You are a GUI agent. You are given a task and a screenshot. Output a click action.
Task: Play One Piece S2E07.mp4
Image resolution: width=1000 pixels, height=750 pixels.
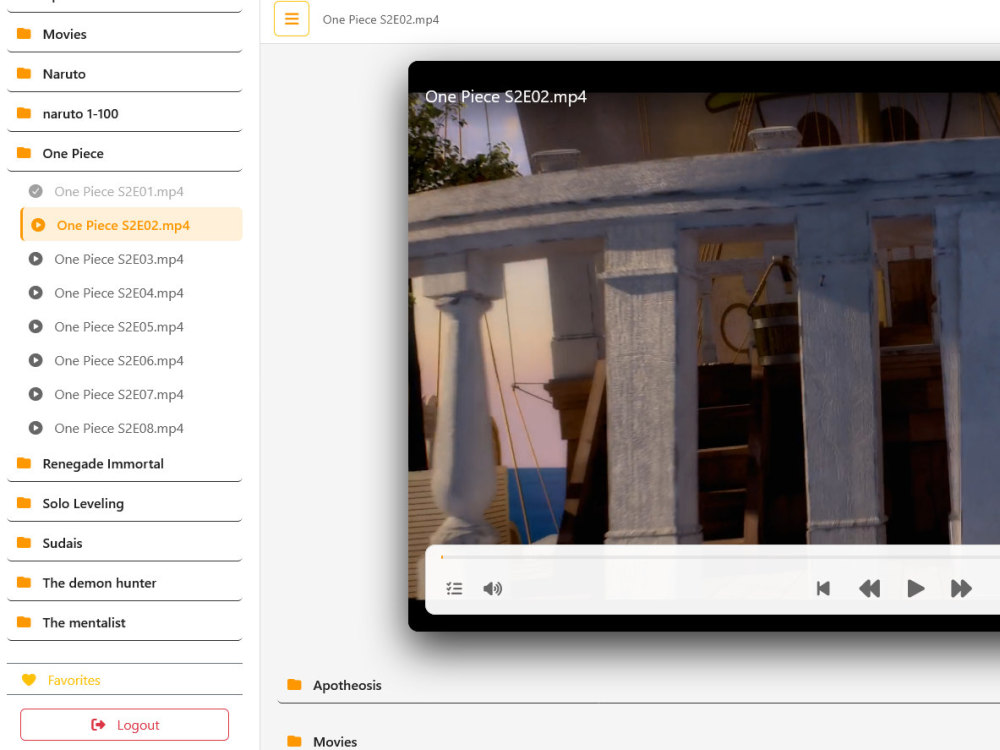pyautogui.click(x=131, y=394)
